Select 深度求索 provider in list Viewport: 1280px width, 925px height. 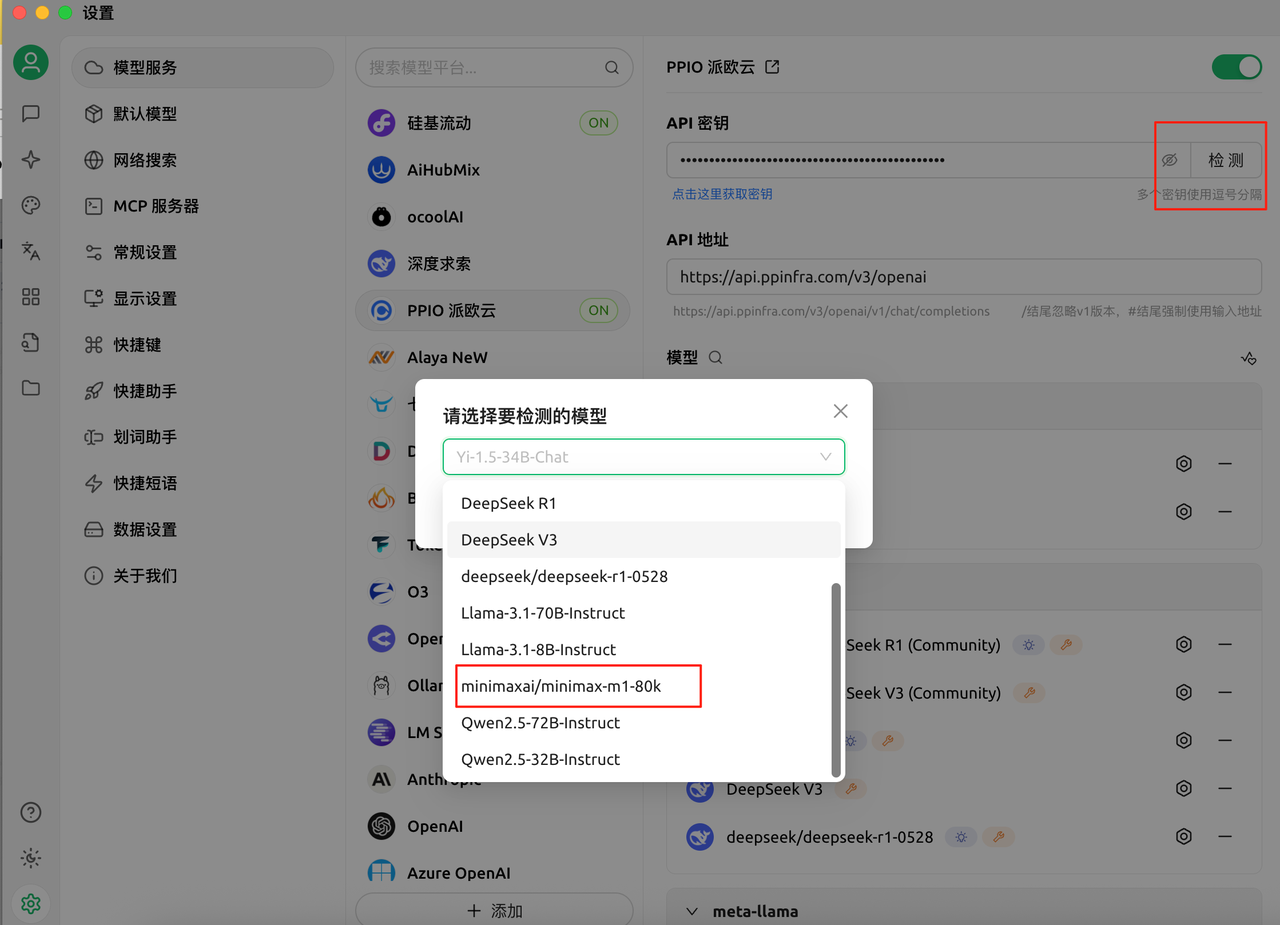pos(494,264)
